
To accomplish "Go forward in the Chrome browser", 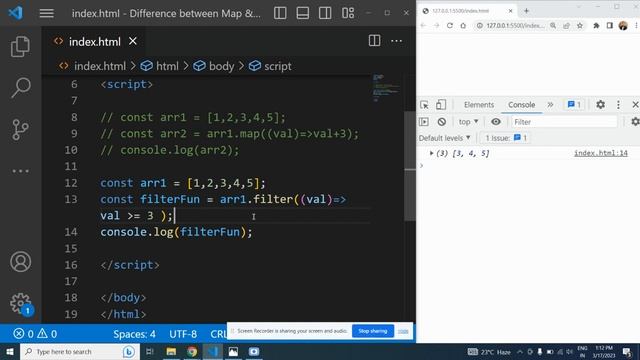I will point(436,26).
